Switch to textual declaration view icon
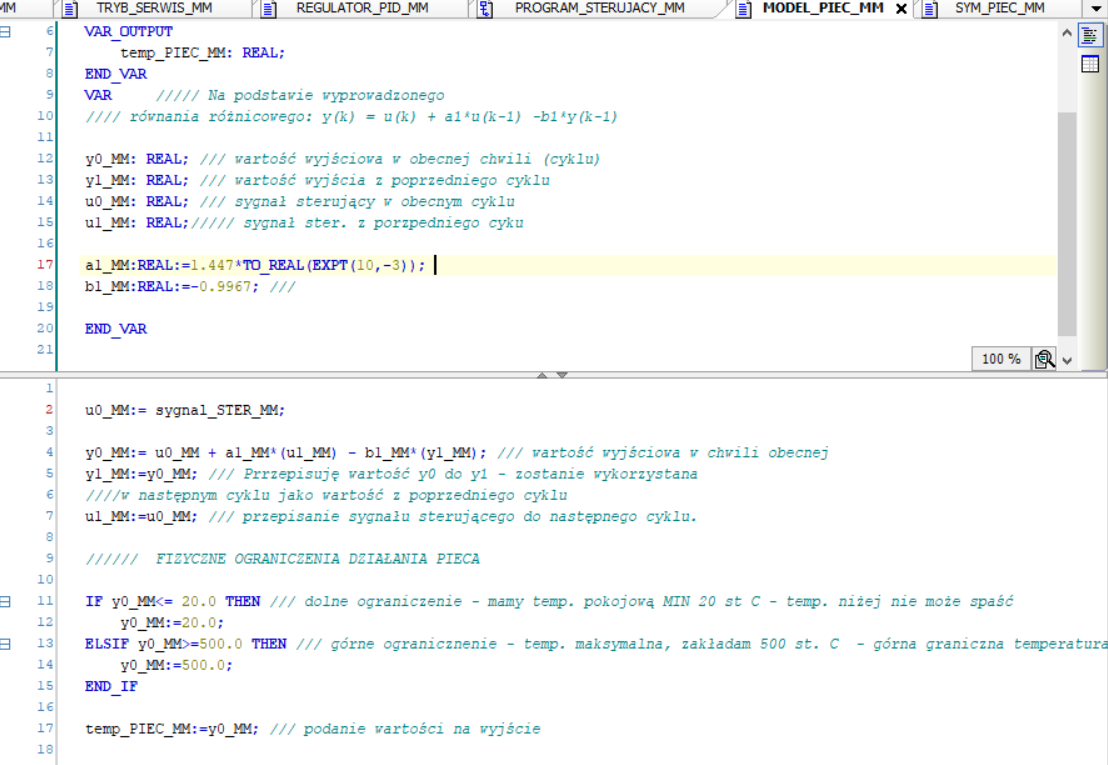 [x=1090, y=35]
